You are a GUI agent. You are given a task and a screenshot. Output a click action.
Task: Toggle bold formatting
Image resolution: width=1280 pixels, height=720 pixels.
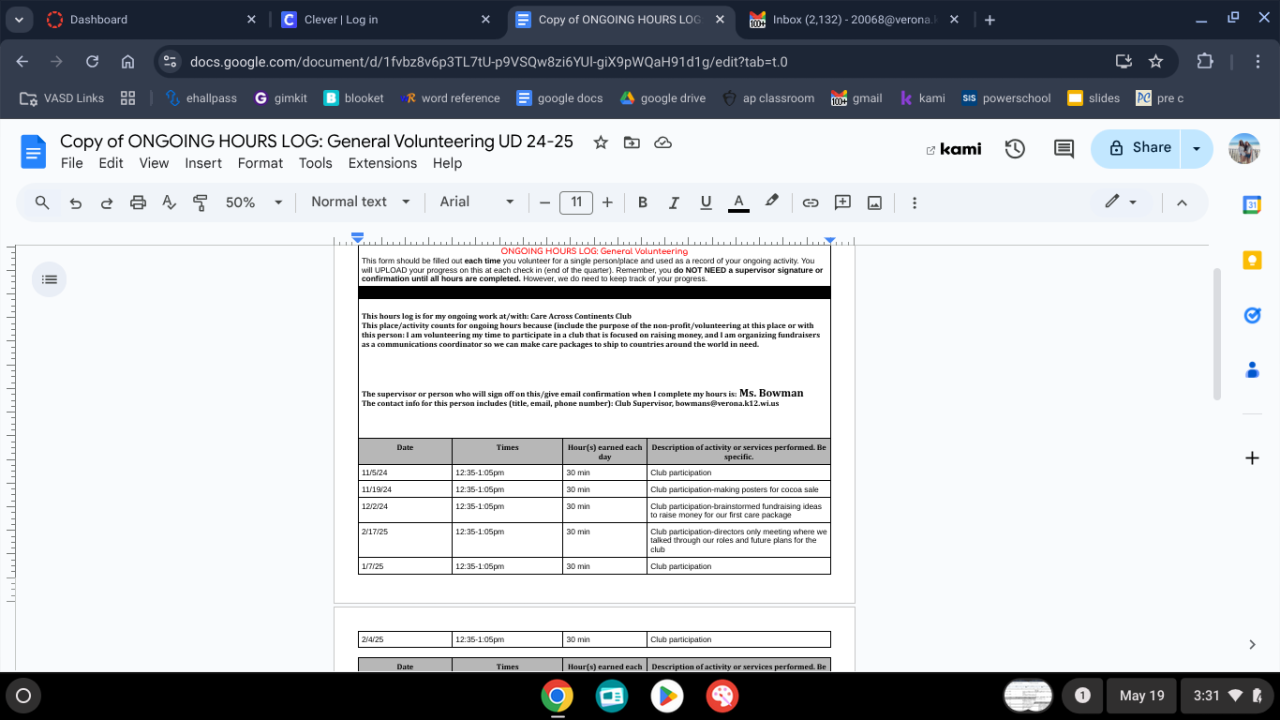pos(643,202)
